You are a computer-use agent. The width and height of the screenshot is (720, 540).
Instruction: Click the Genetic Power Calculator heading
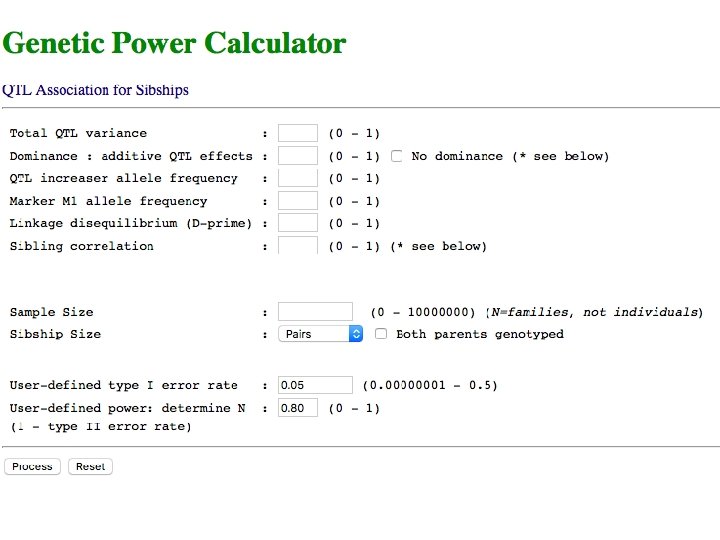click(x=174, y=43)
